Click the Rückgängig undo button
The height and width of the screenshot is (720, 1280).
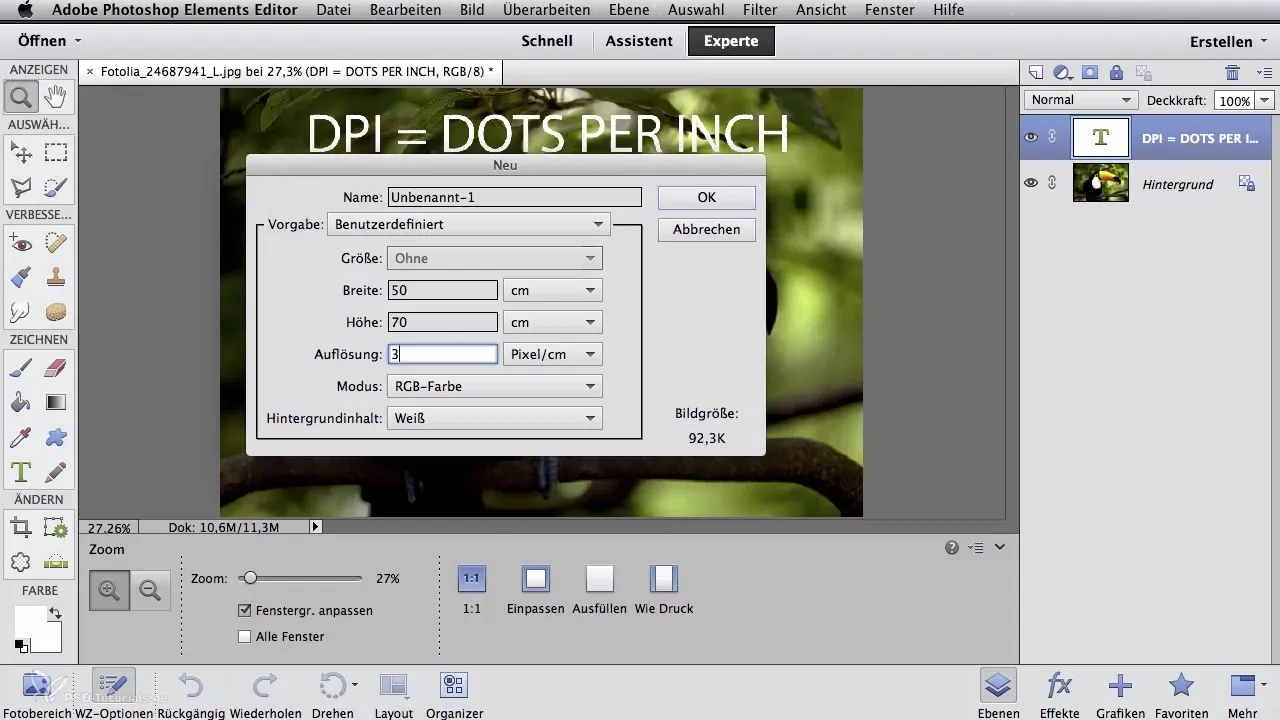coord(190,692)
